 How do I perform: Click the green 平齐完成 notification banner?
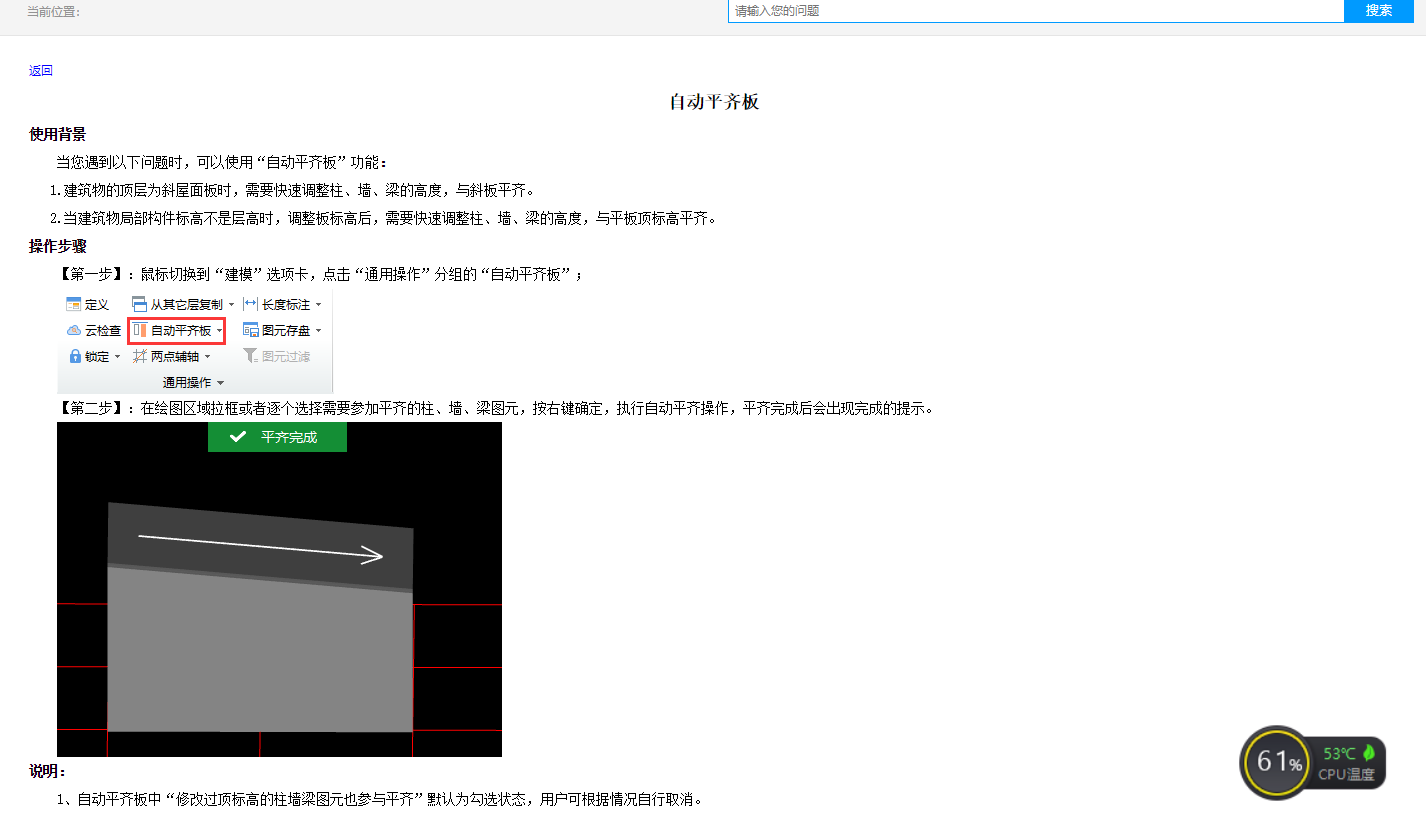point(277,437)
